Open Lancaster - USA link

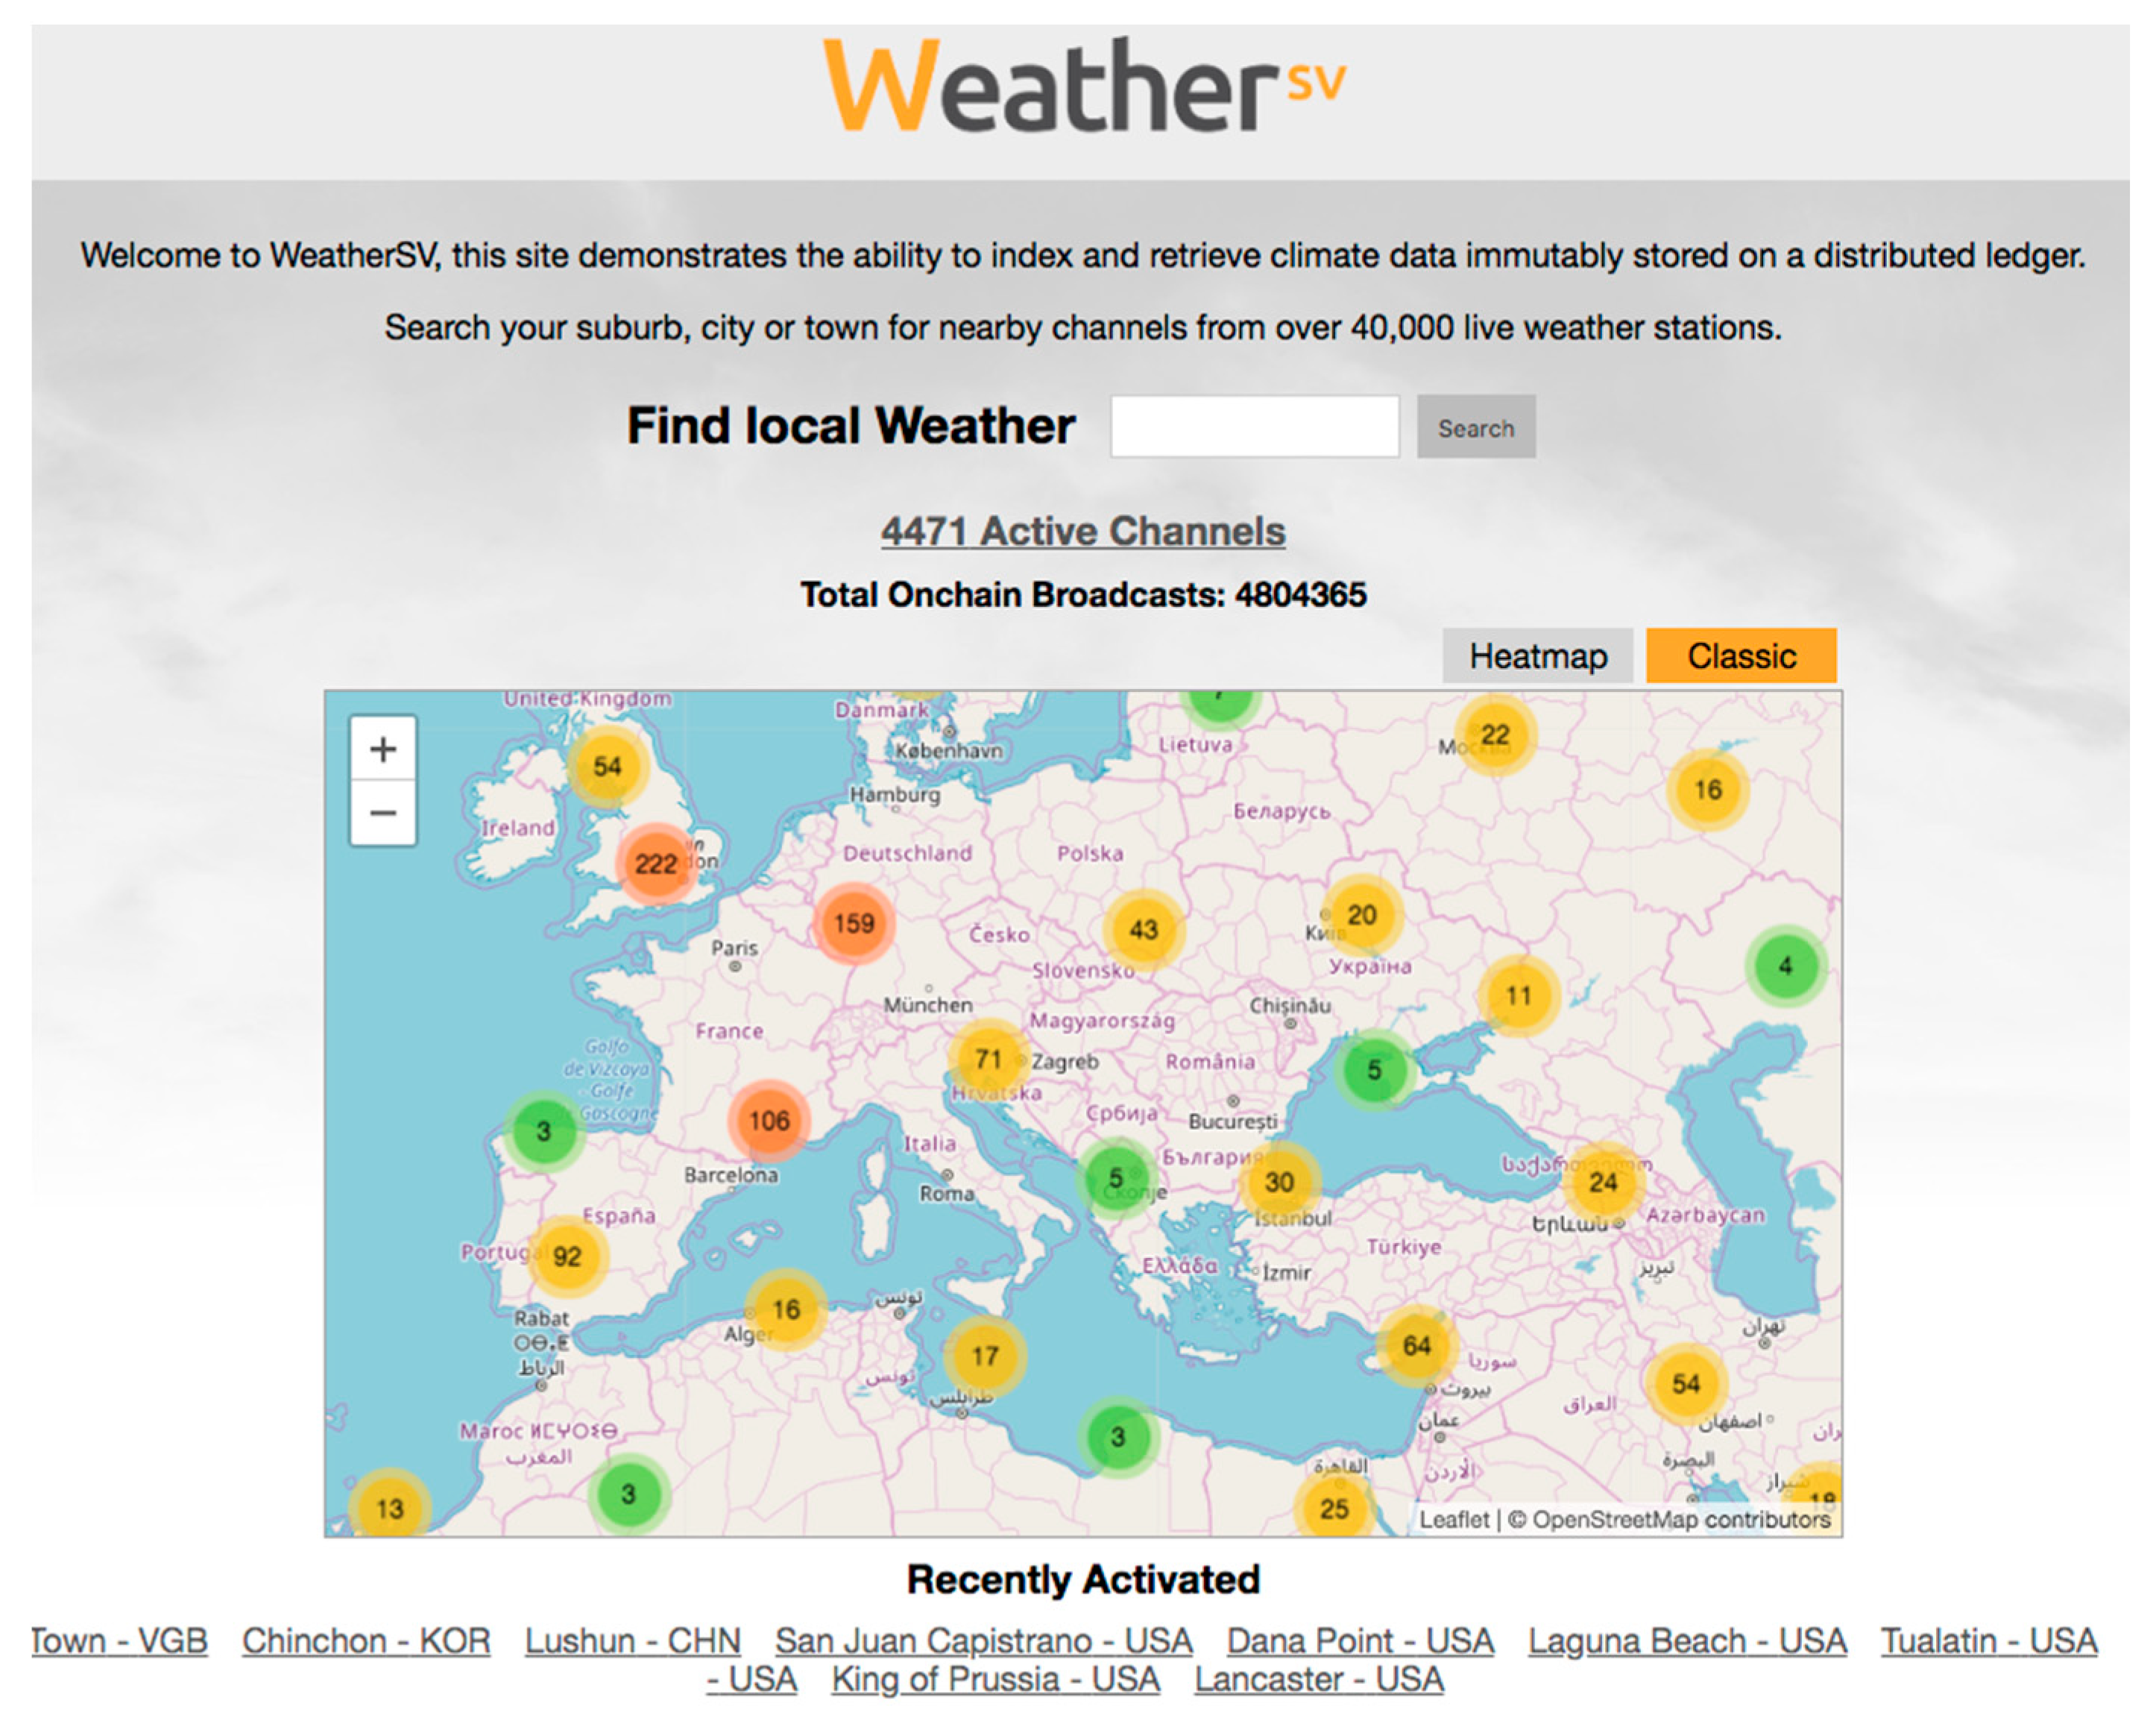pyautogui.click(x=1319, y=1679)
